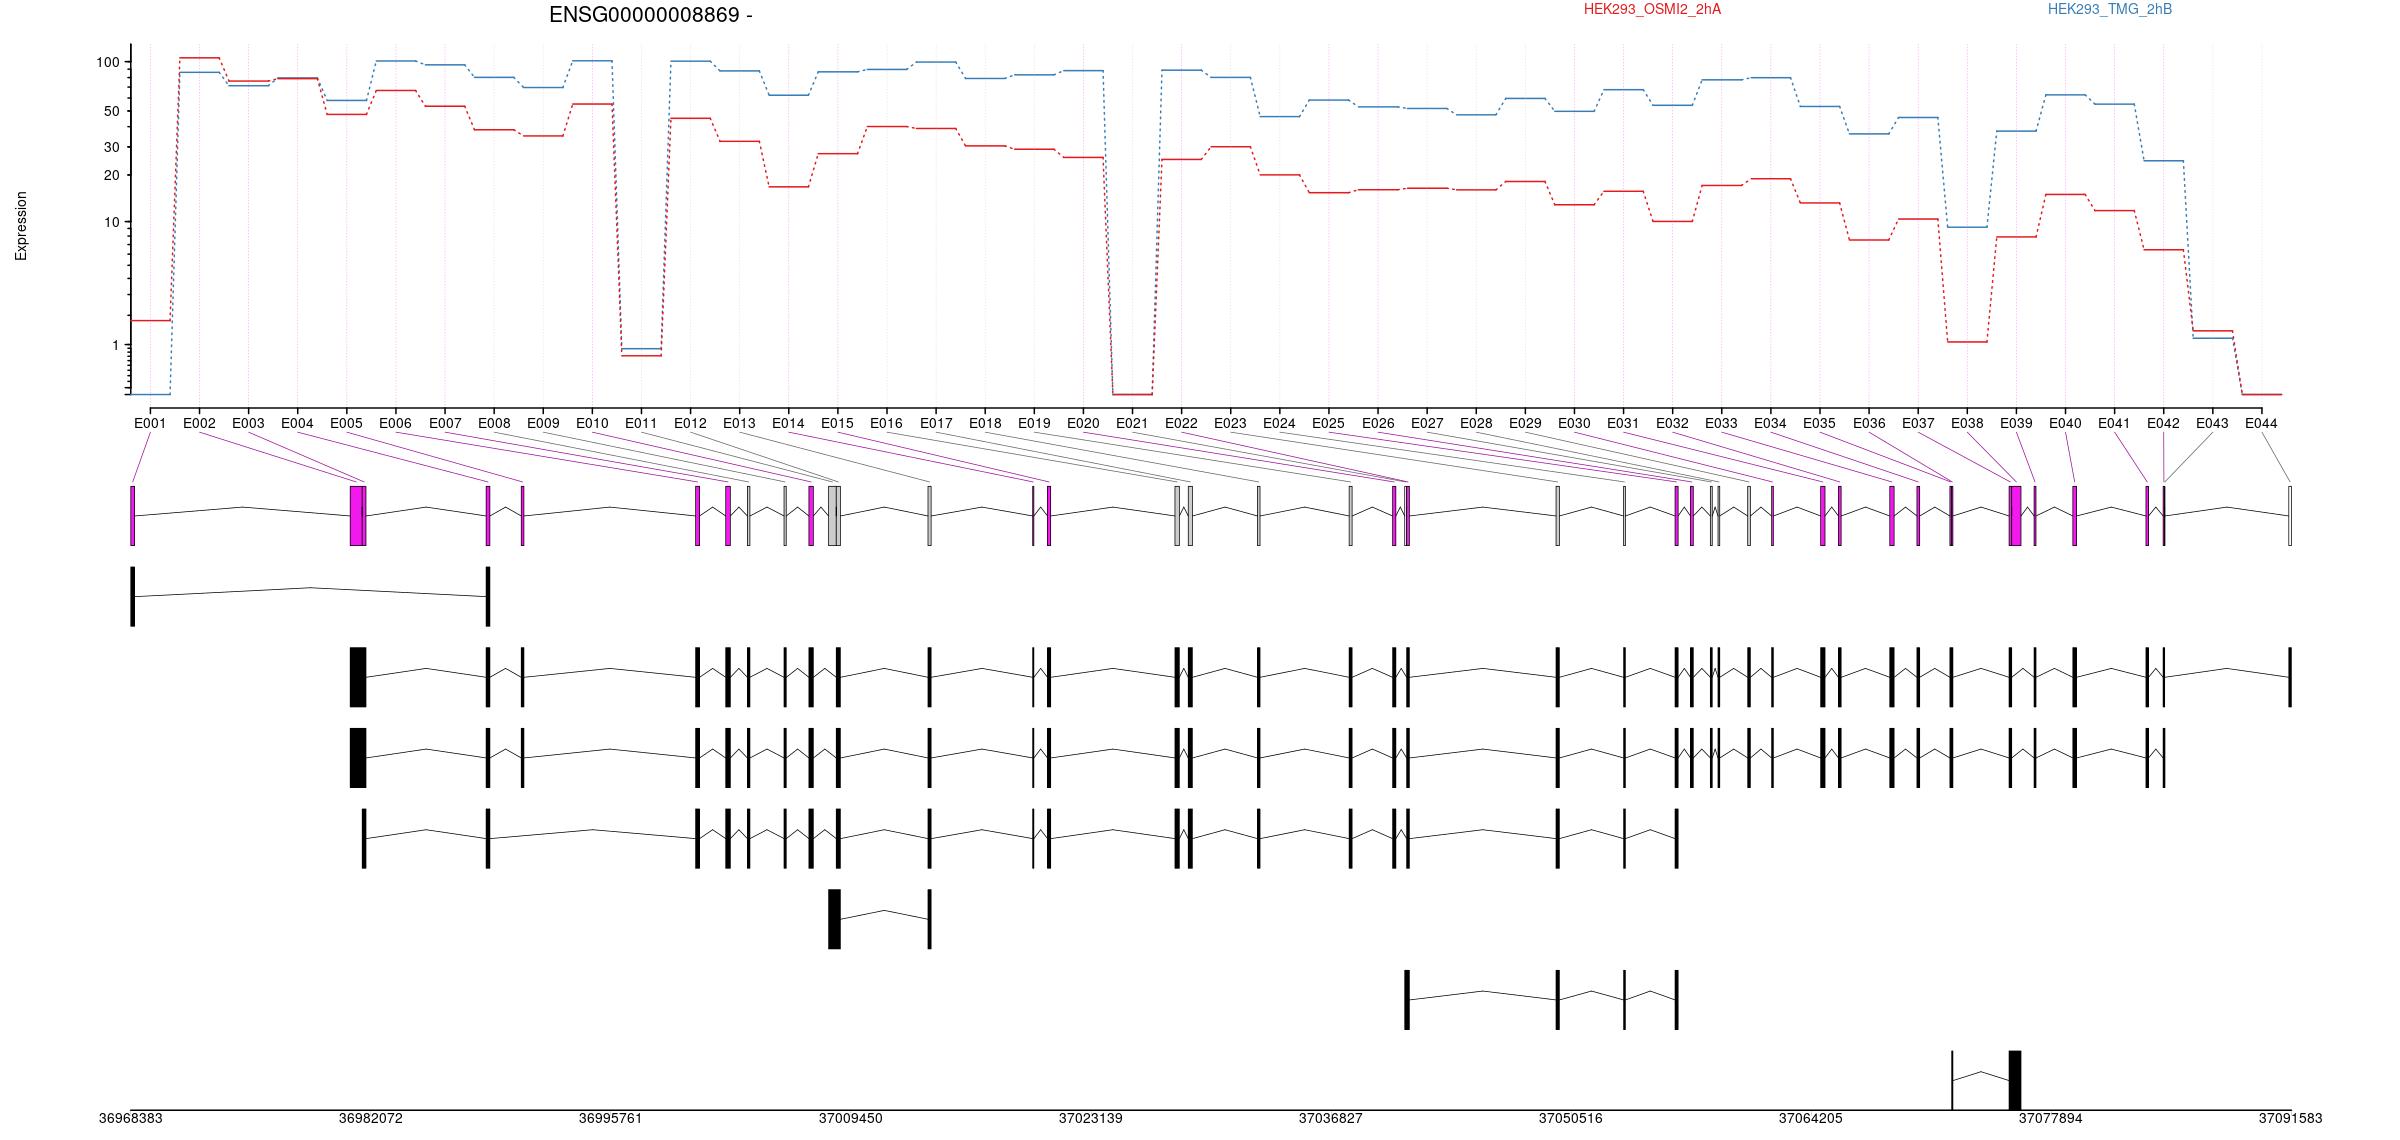The width and height of the screenshot is (2400, 1140).
Task: Click exon label E022
Action: coord(1181,423)
